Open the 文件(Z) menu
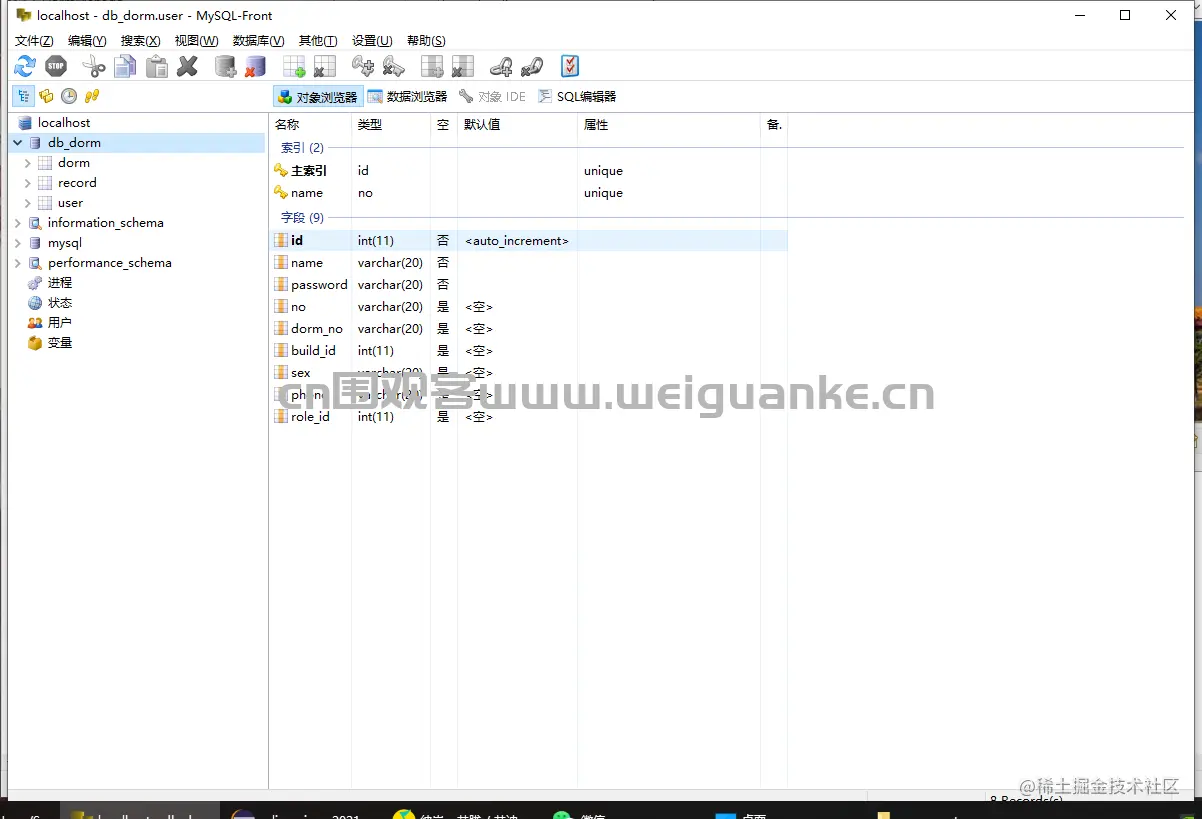The image size is (1202, 819). (34, 41)
